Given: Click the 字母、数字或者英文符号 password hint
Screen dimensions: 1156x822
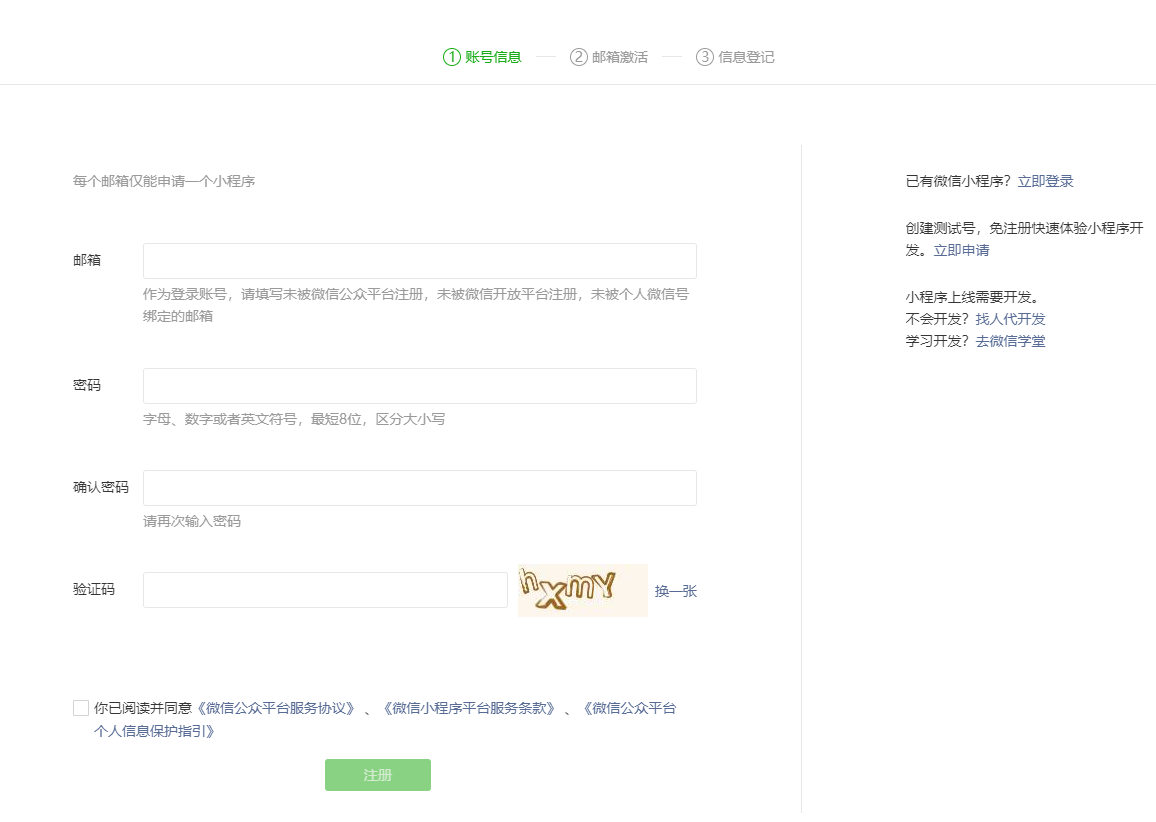Looking at the screenshot, I should [x=294, y=419].
